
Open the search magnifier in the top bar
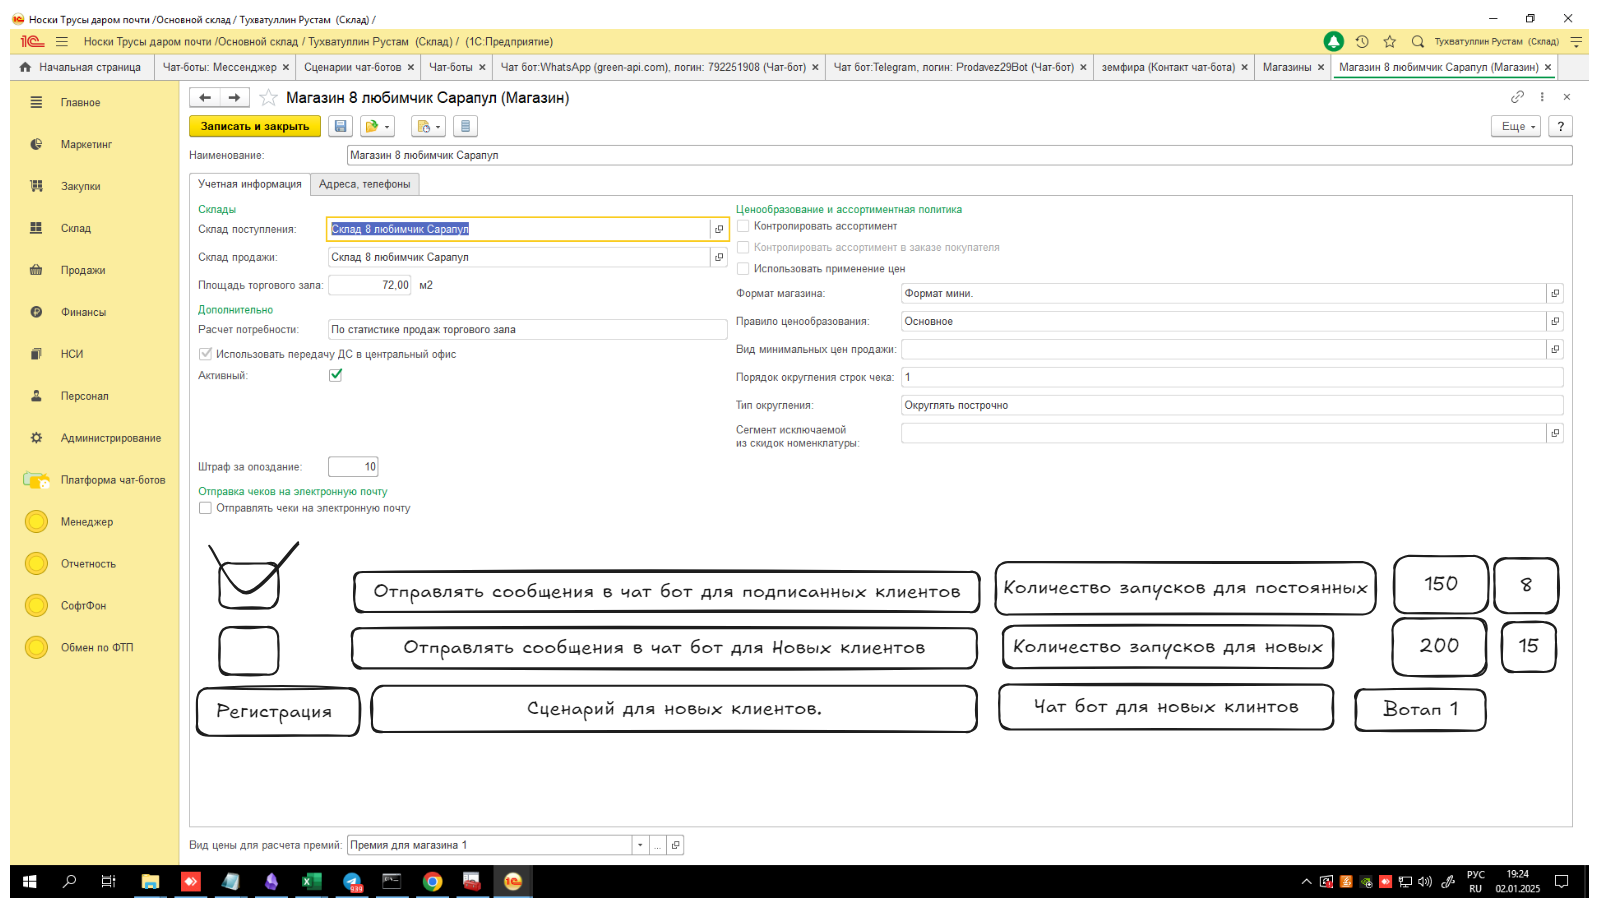click(1417, 41)
